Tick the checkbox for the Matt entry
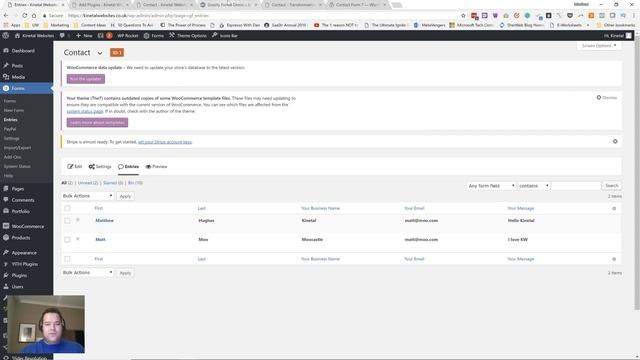 (67, 240)
